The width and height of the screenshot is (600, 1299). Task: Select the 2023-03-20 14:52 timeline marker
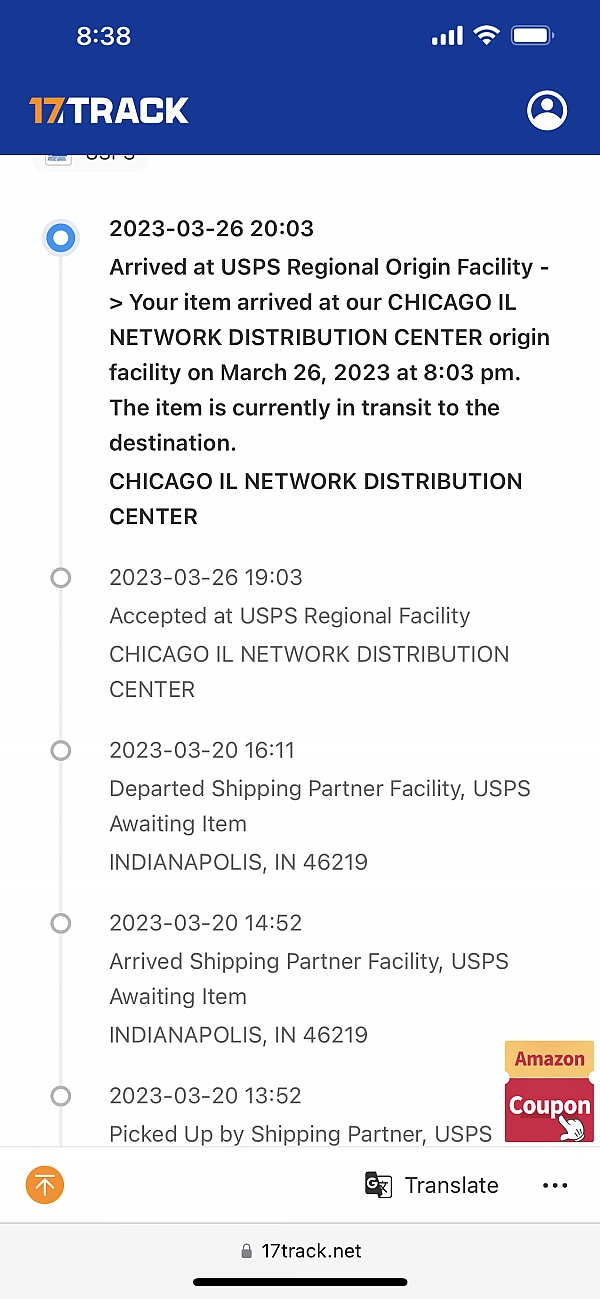pyautogui.click(x=61, y=923)
